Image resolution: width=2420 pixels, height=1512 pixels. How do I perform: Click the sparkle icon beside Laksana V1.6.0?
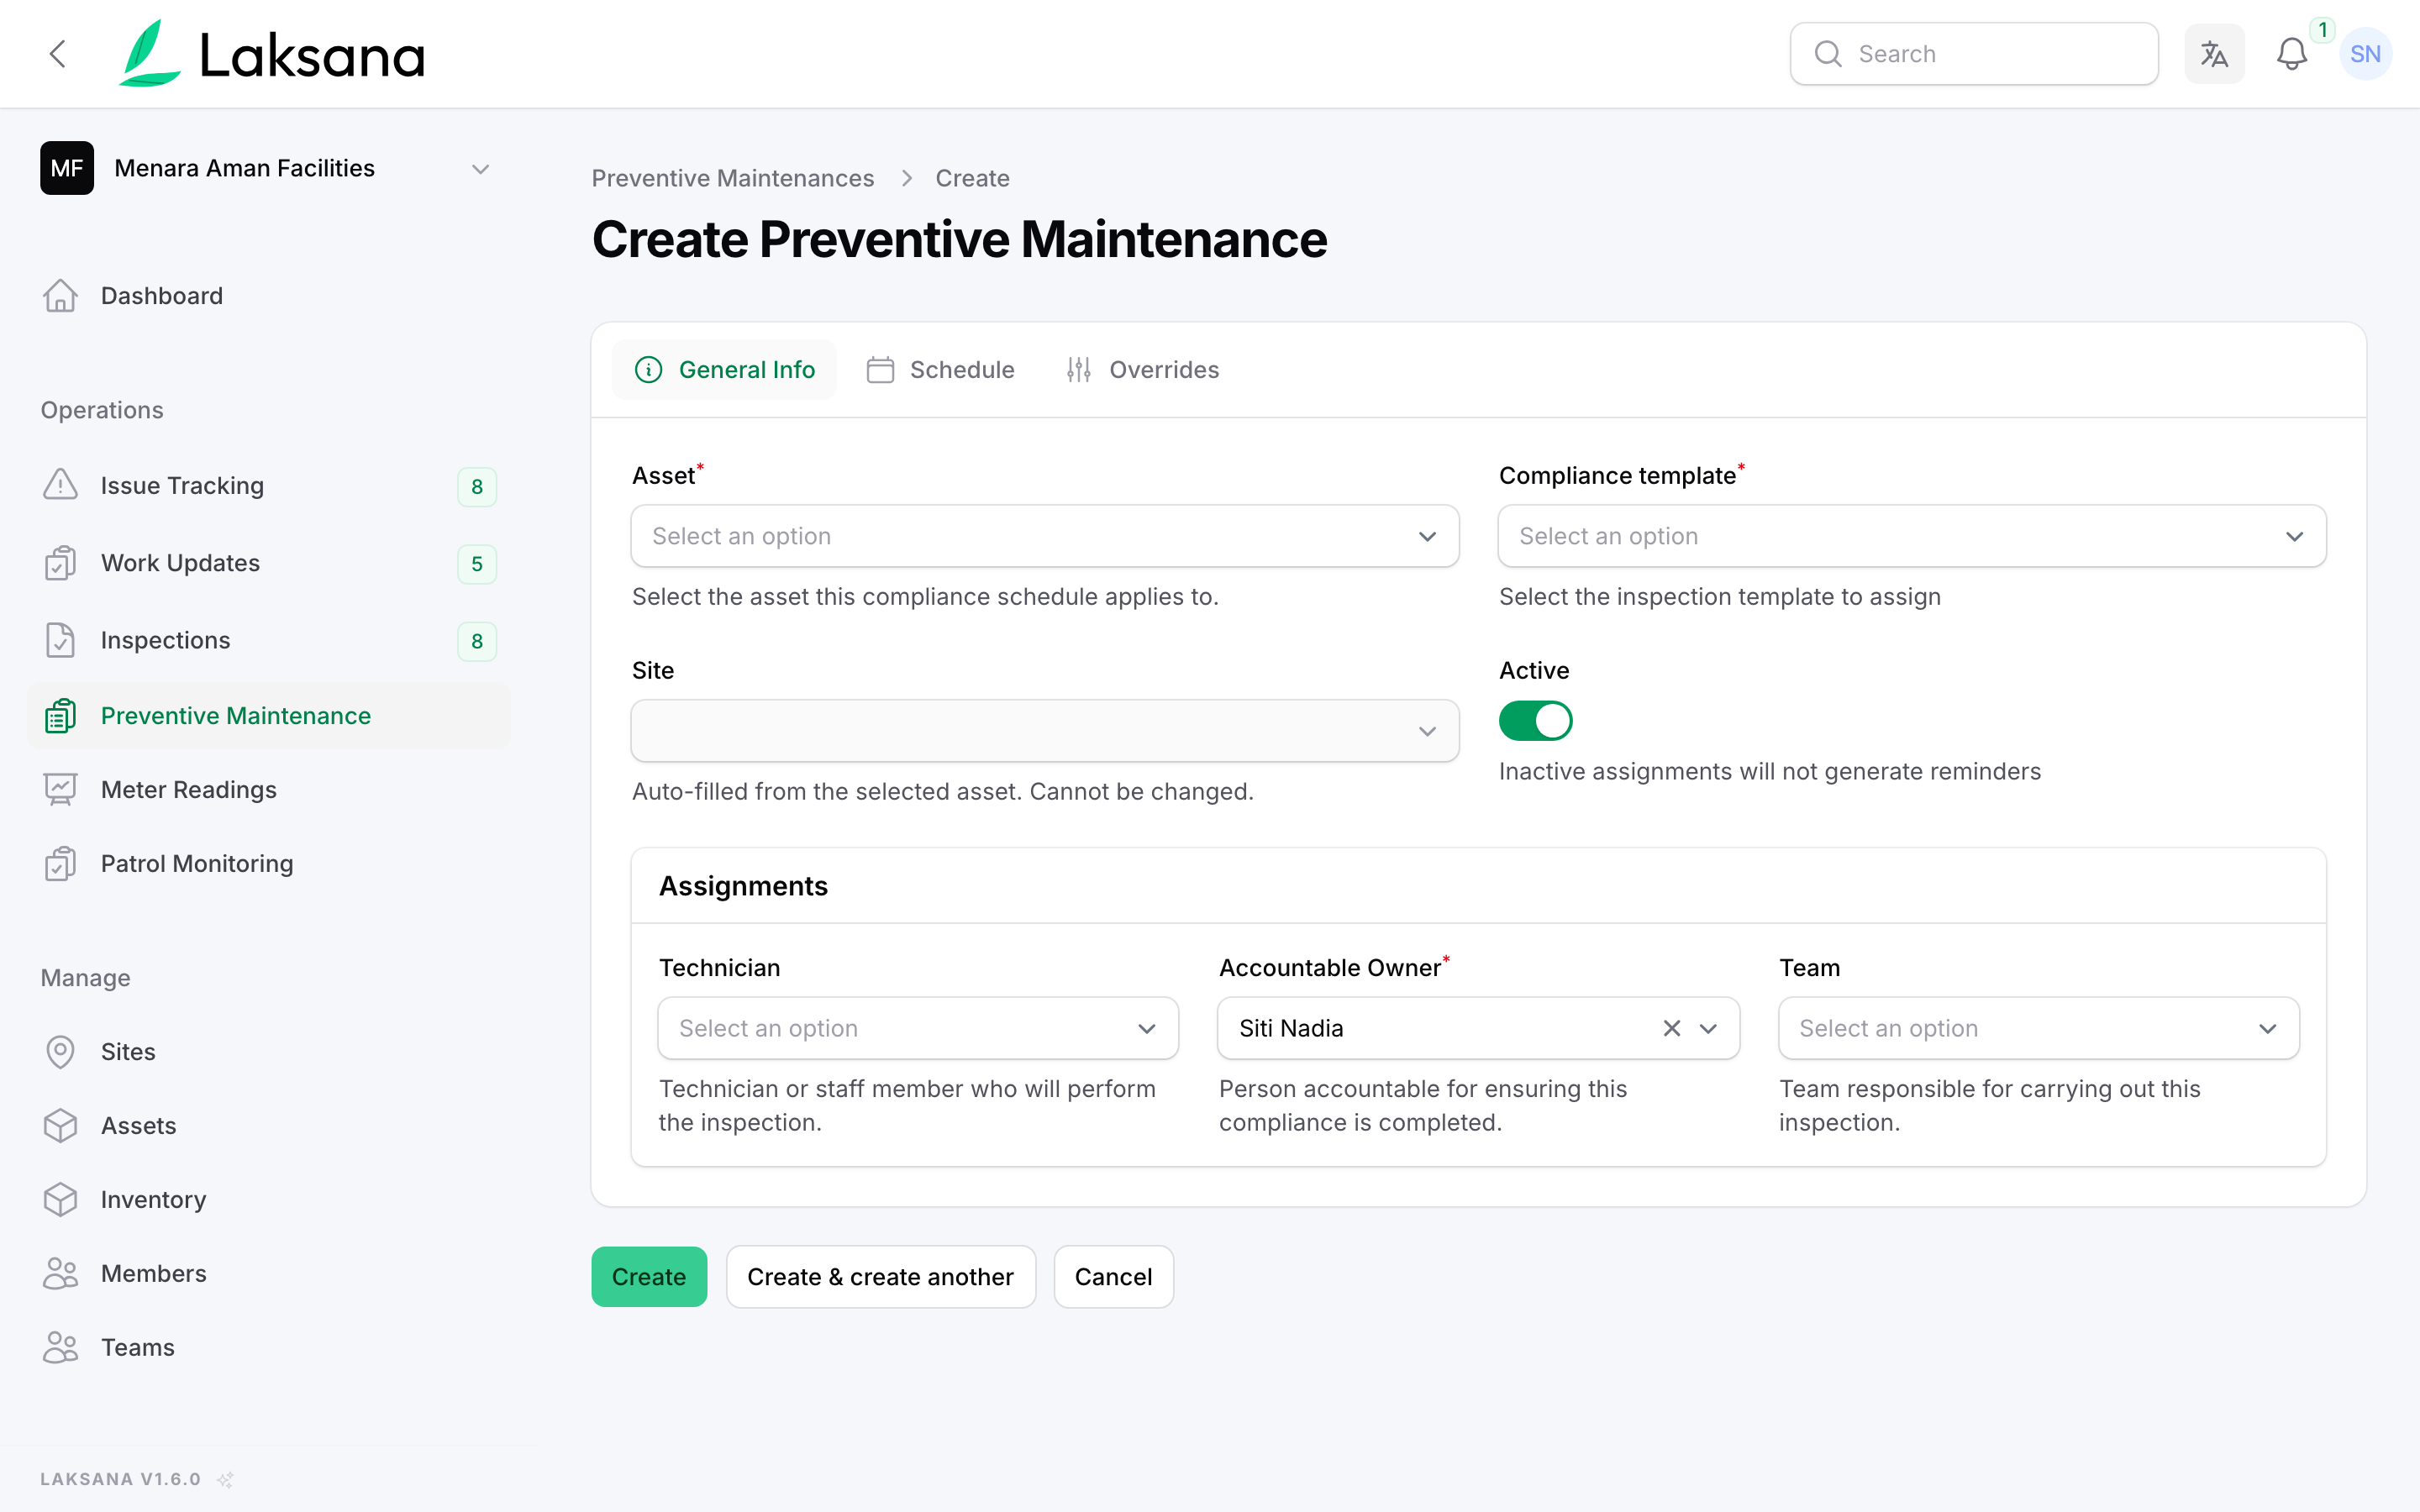[226, 1479]
